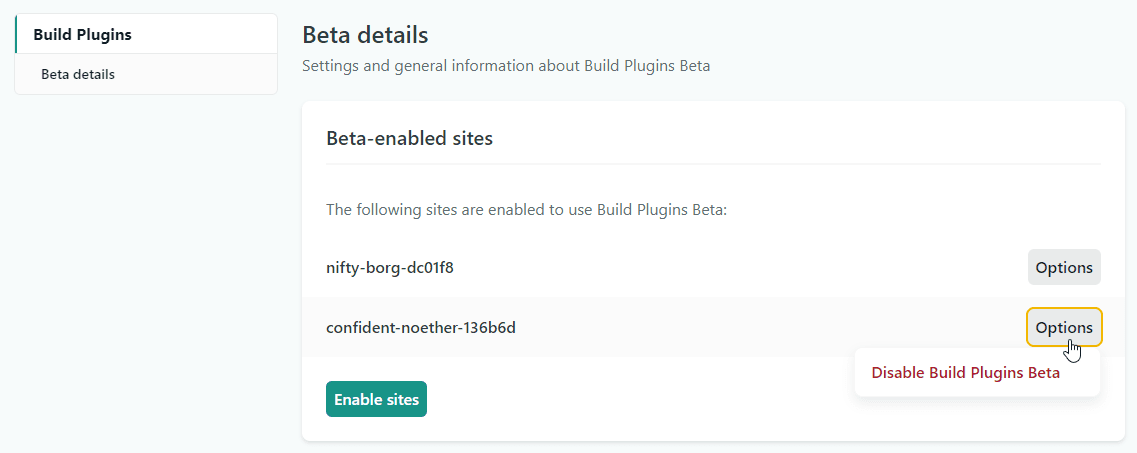This screenshot has height=453, width=1137.
Task: Open the Build Plugins sidebar section
Action: coord(82,35)
